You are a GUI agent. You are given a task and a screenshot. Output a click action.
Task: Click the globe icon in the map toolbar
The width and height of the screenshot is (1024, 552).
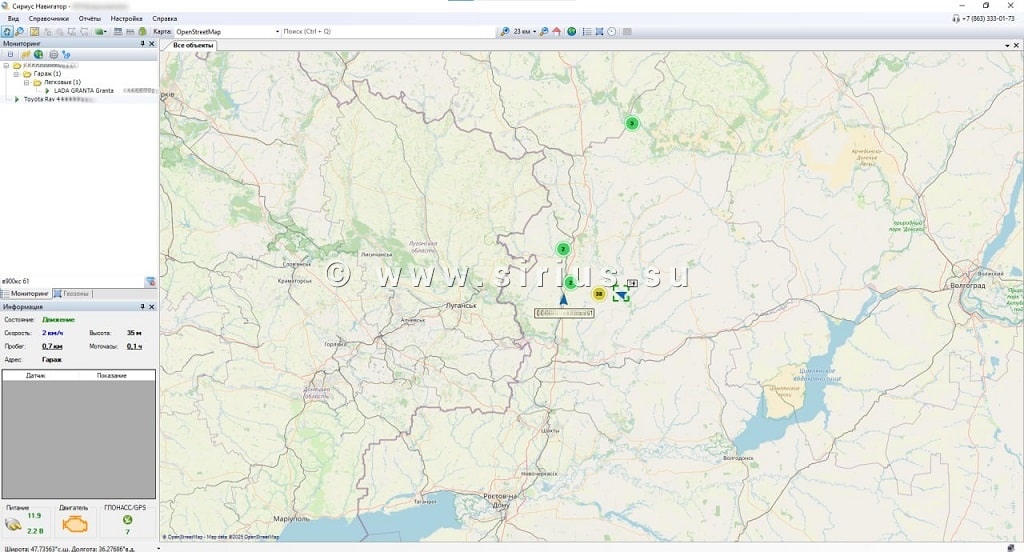tap(572, 31)
